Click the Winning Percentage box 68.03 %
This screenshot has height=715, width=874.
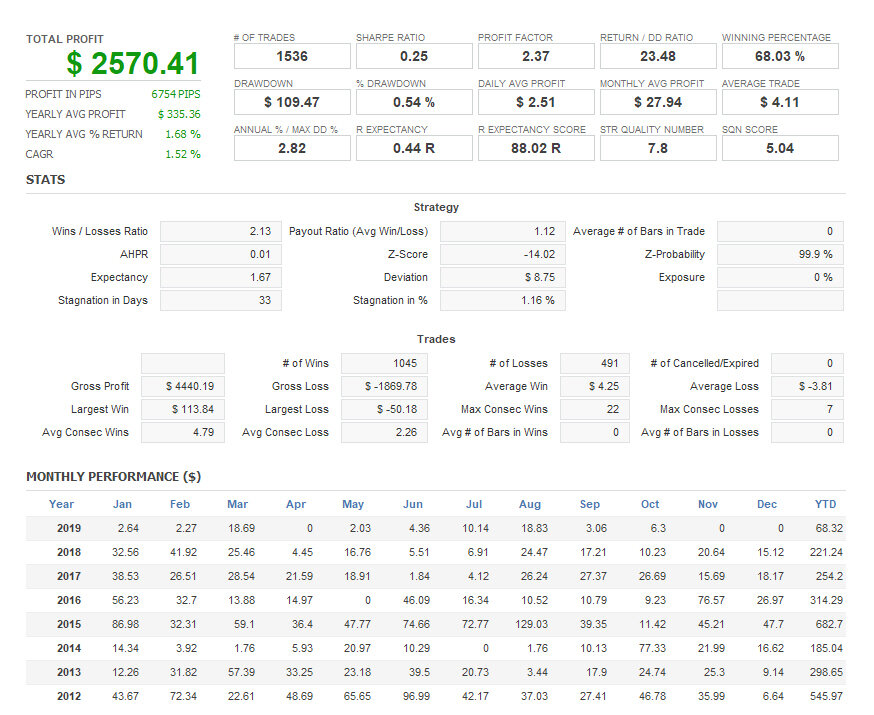(x=780, y=56)
